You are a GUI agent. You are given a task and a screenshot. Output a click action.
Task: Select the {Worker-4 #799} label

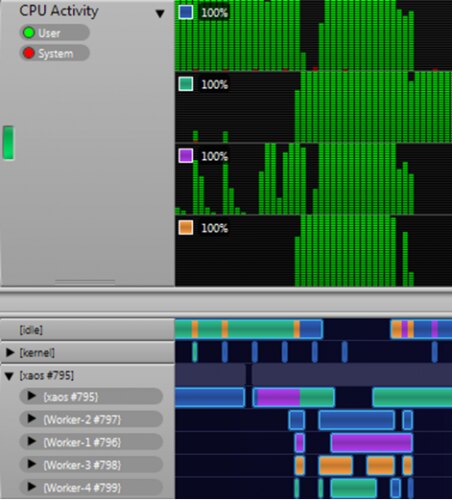[x=82, y=488]
